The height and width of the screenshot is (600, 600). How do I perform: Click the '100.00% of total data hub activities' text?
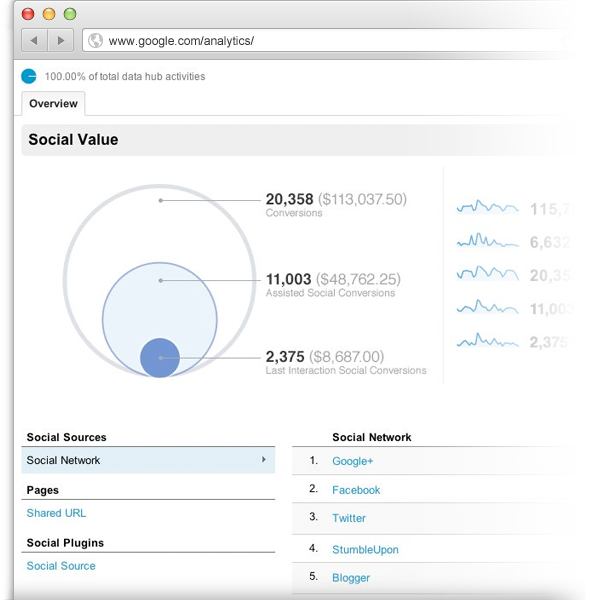coord(125,77)
